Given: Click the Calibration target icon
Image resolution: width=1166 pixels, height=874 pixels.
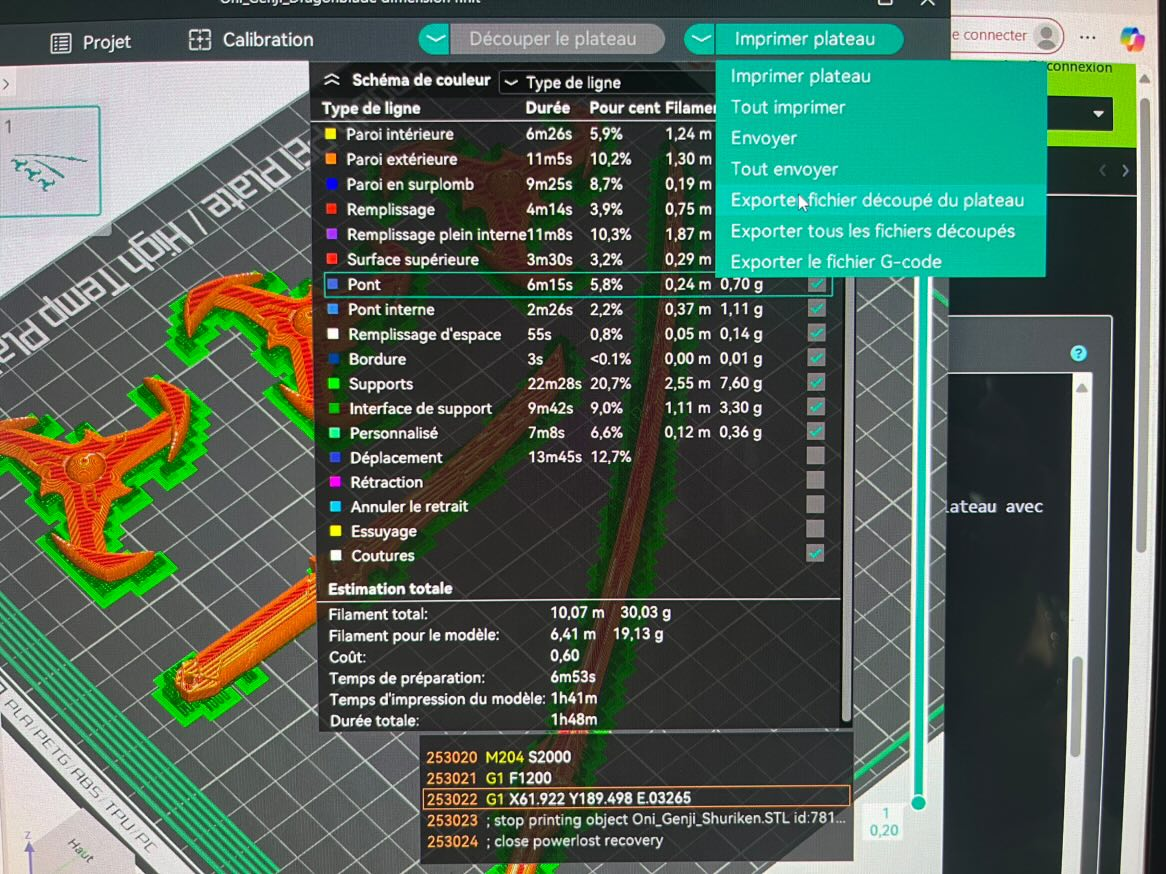Looking at the screenshot, I should tap(199, 40).
